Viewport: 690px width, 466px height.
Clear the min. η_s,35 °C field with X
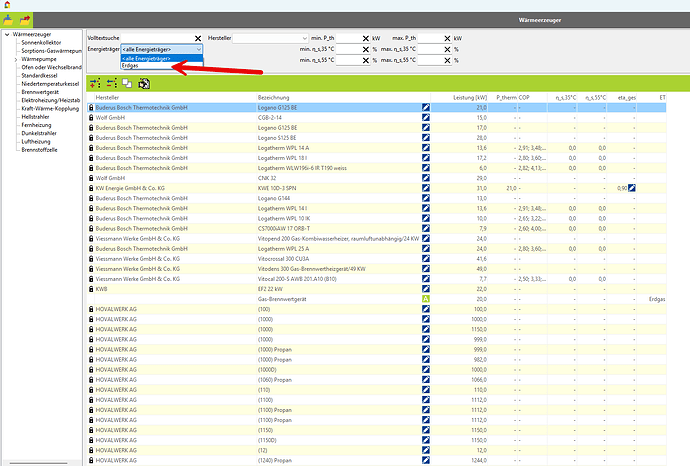[366, 49]
